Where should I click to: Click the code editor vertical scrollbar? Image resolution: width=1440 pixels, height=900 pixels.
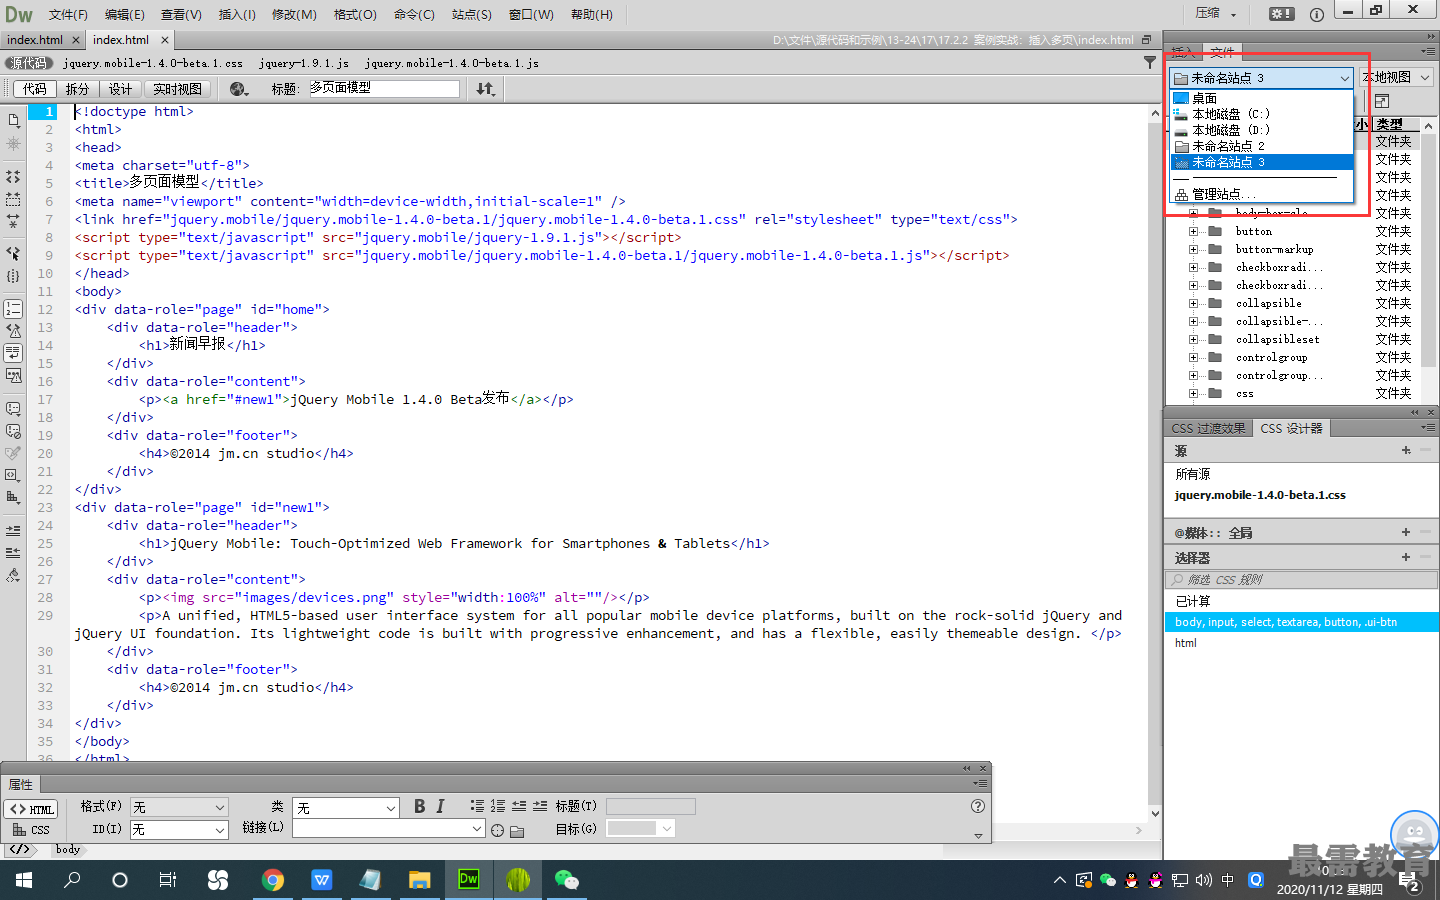(1155, 463)
